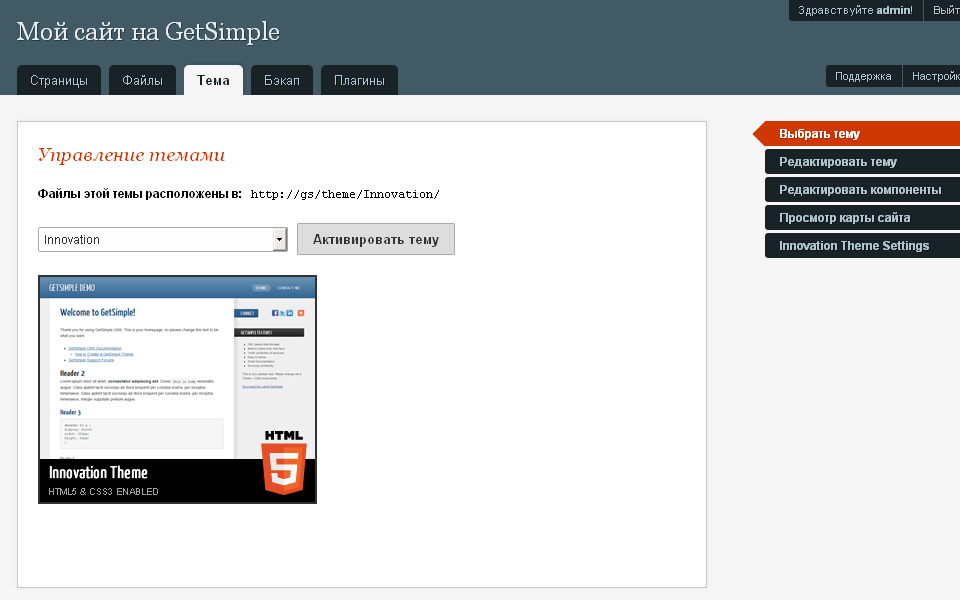Image resolution: width=960 pixels, height=600 pixels.
Task: Click the Мой сайт на GetSimple site title
Action: click(148, 32)
